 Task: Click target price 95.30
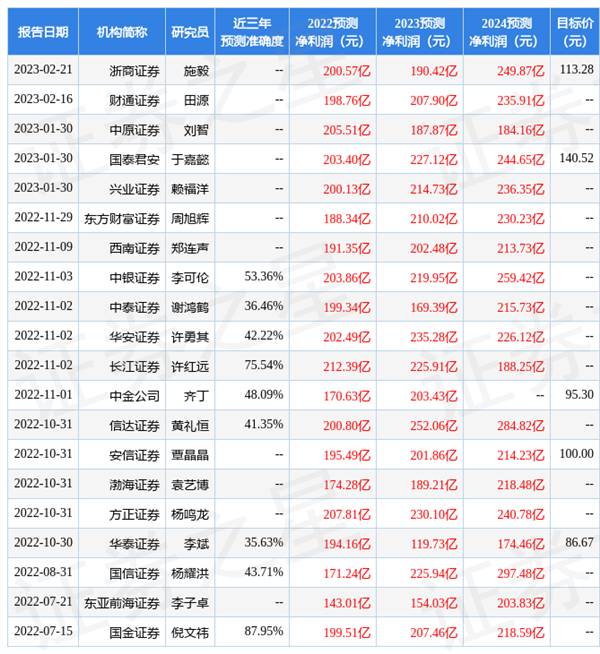point(579,395)
